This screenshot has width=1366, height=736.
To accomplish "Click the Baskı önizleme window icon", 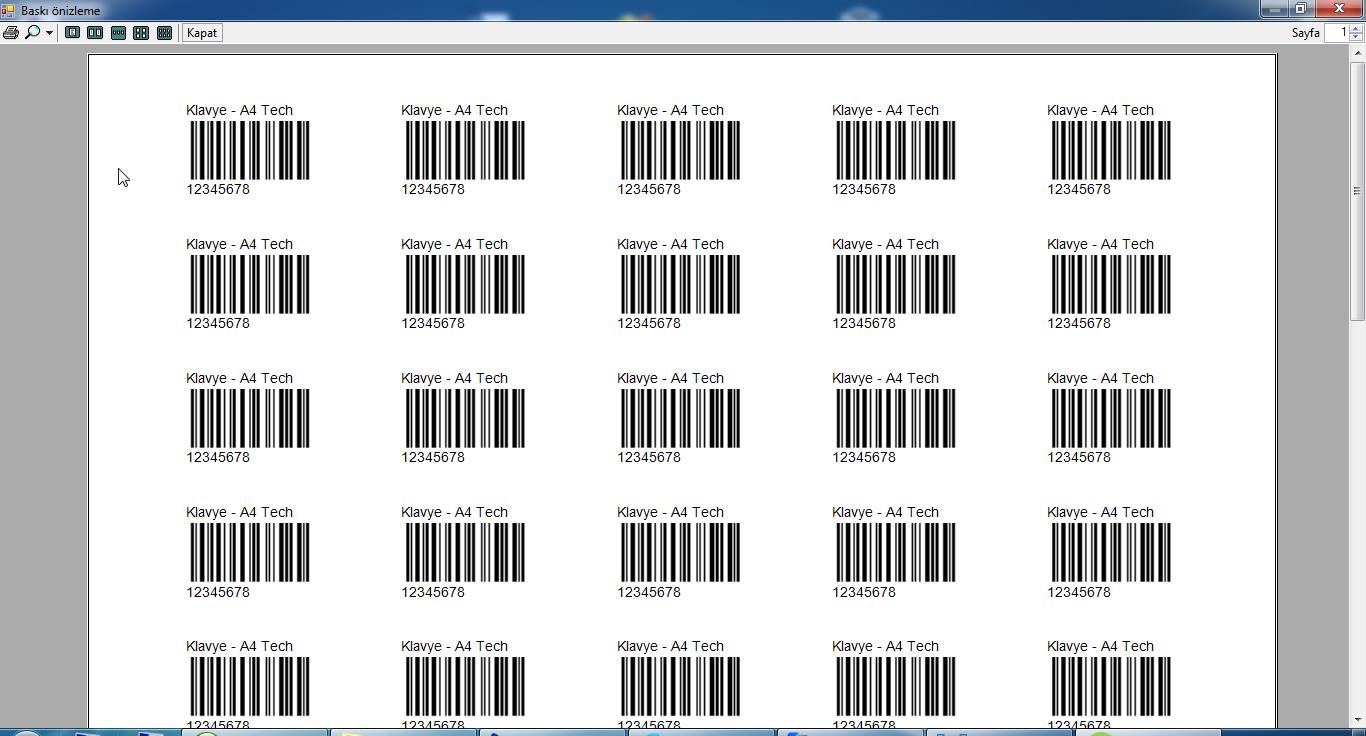I will point(8,10).
